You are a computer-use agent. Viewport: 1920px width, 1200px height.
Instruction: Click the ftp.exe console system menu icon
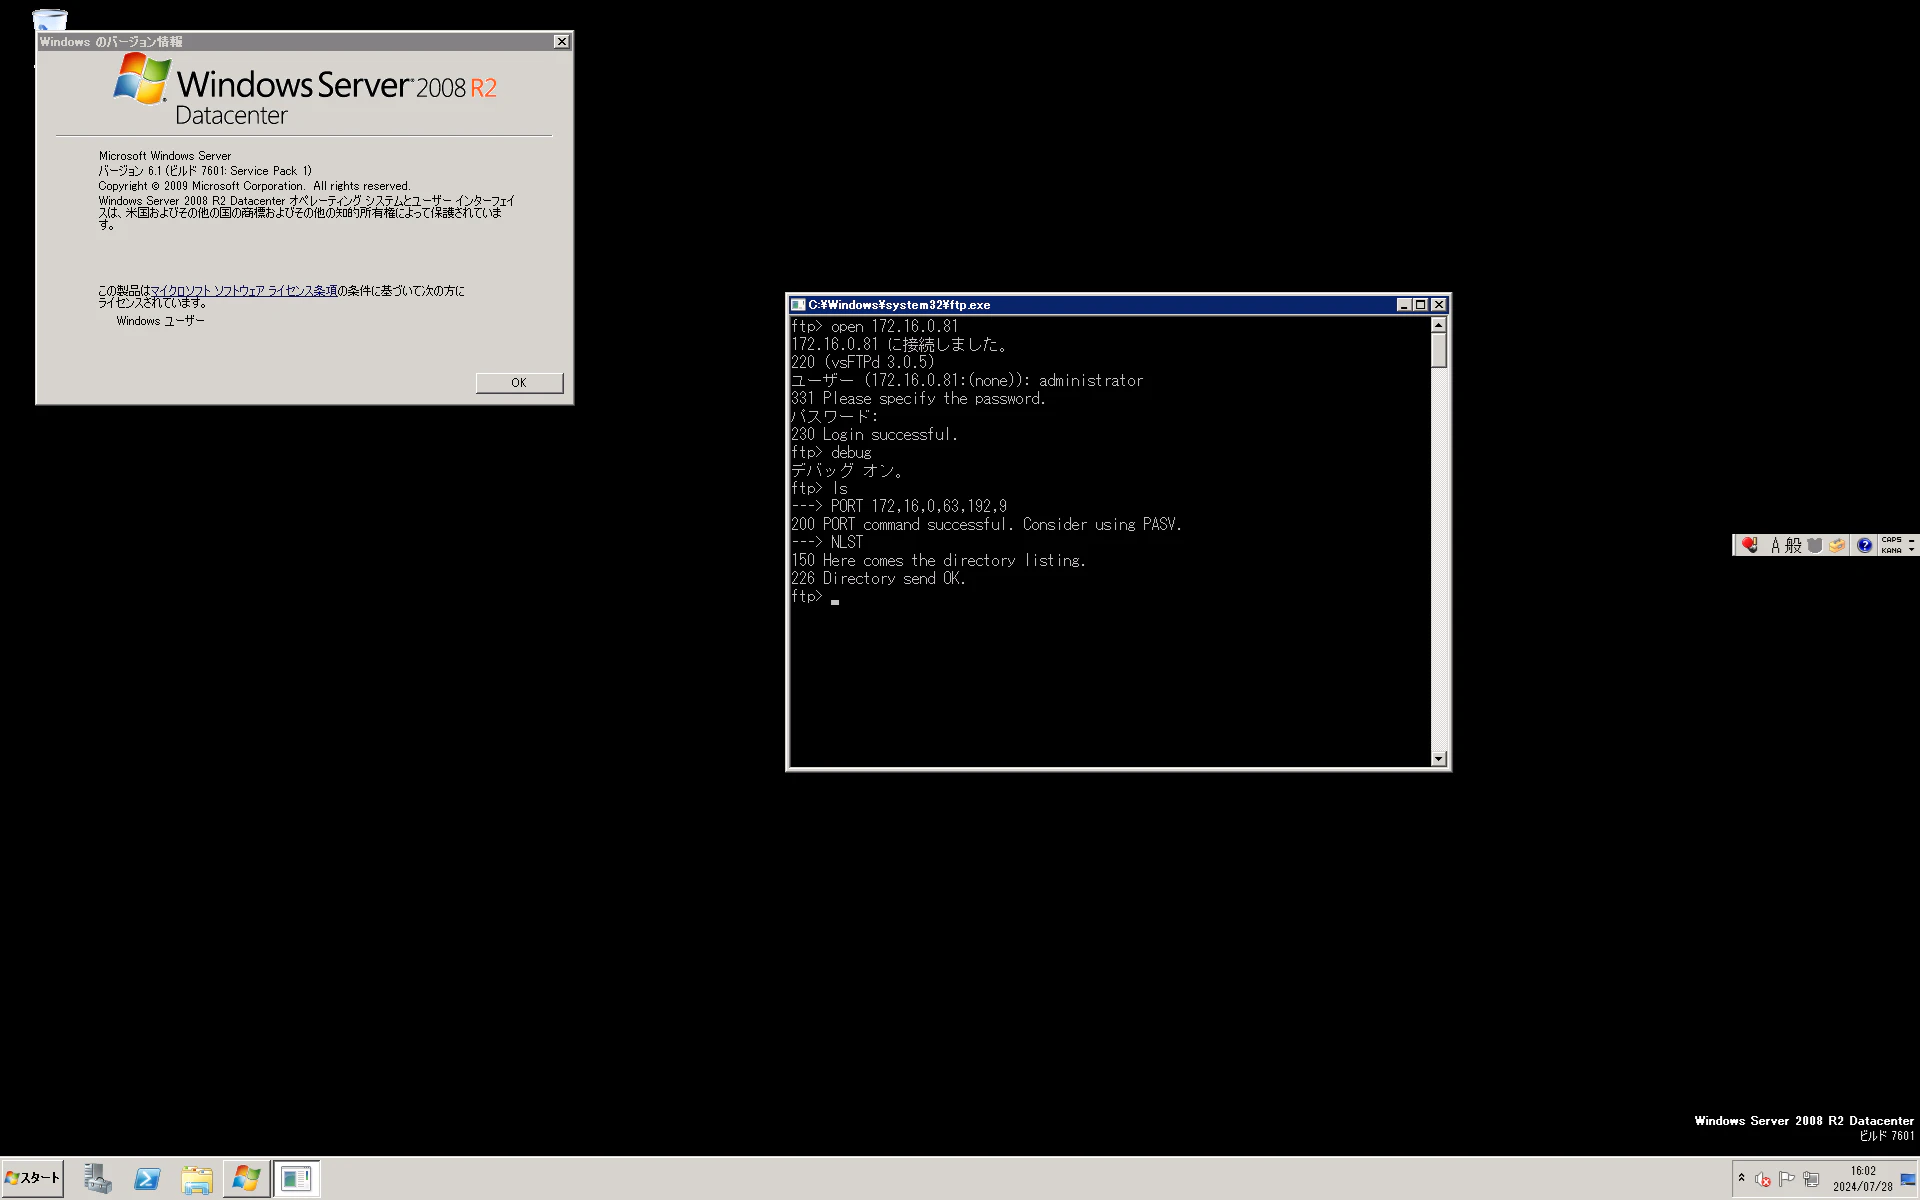coord(798,305)
